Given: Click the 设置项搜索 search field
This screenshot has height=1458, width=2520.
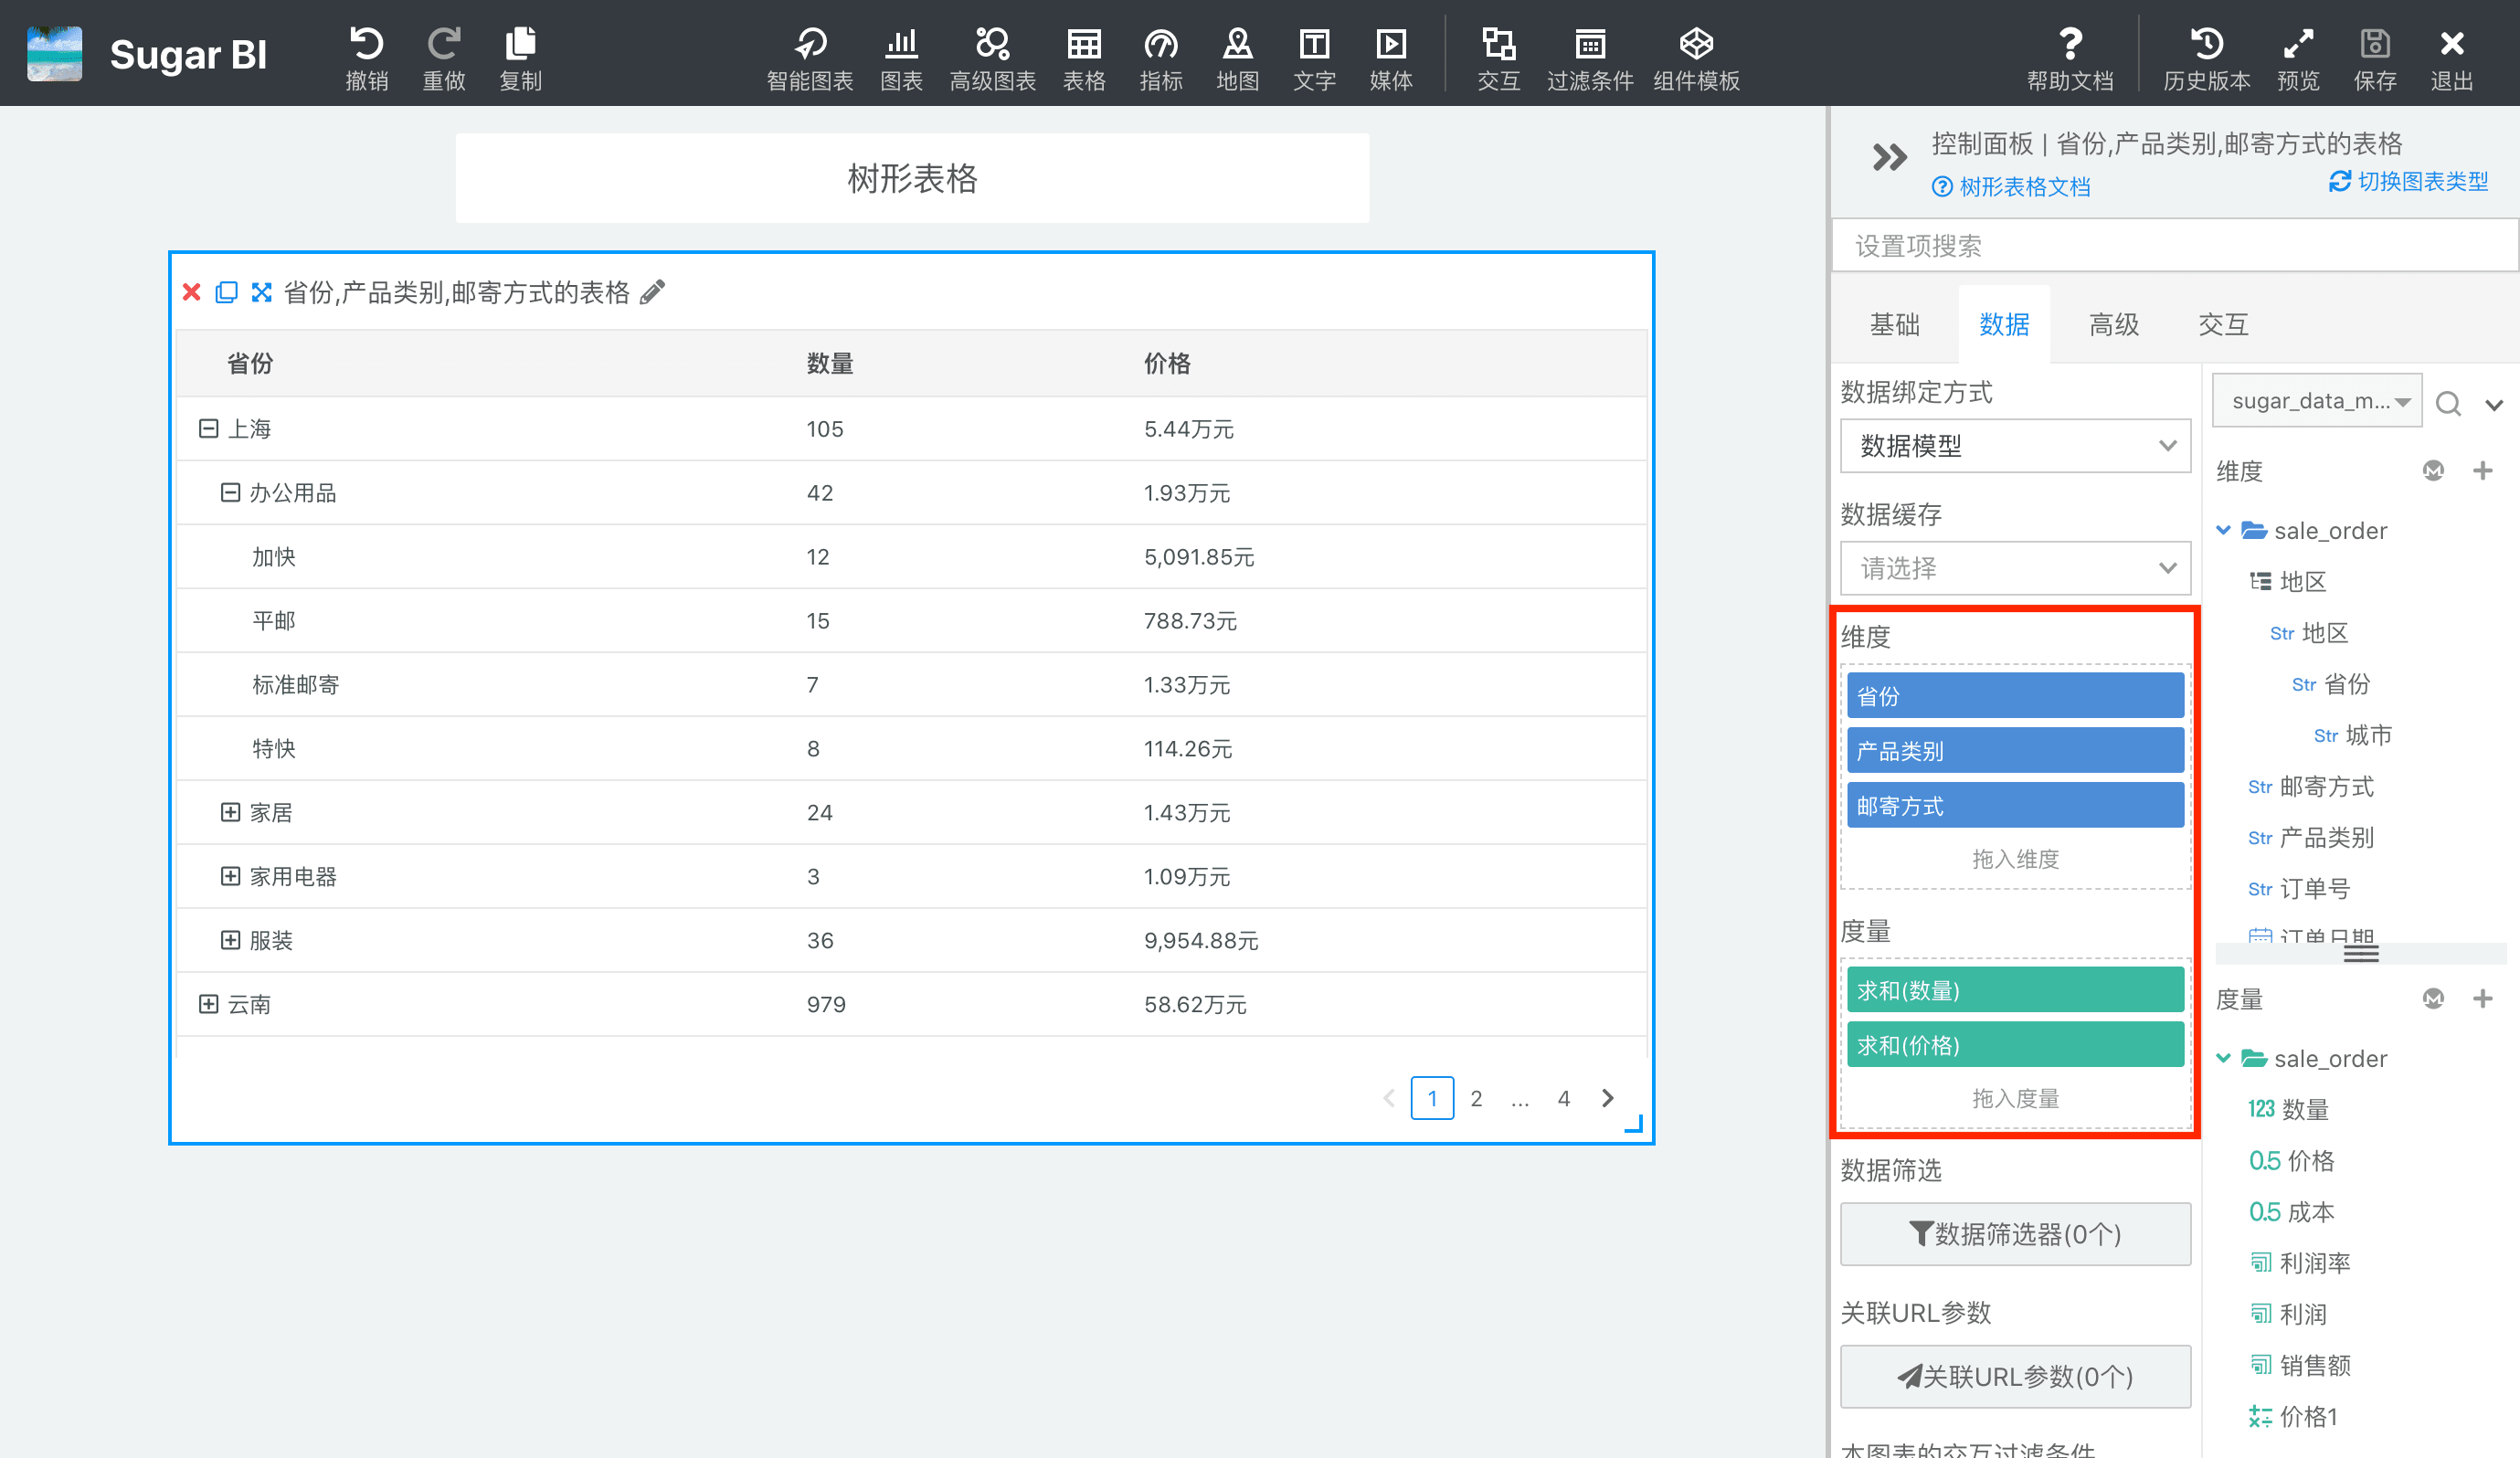Looking at the screenshot, I should [x=2175, y=245].
